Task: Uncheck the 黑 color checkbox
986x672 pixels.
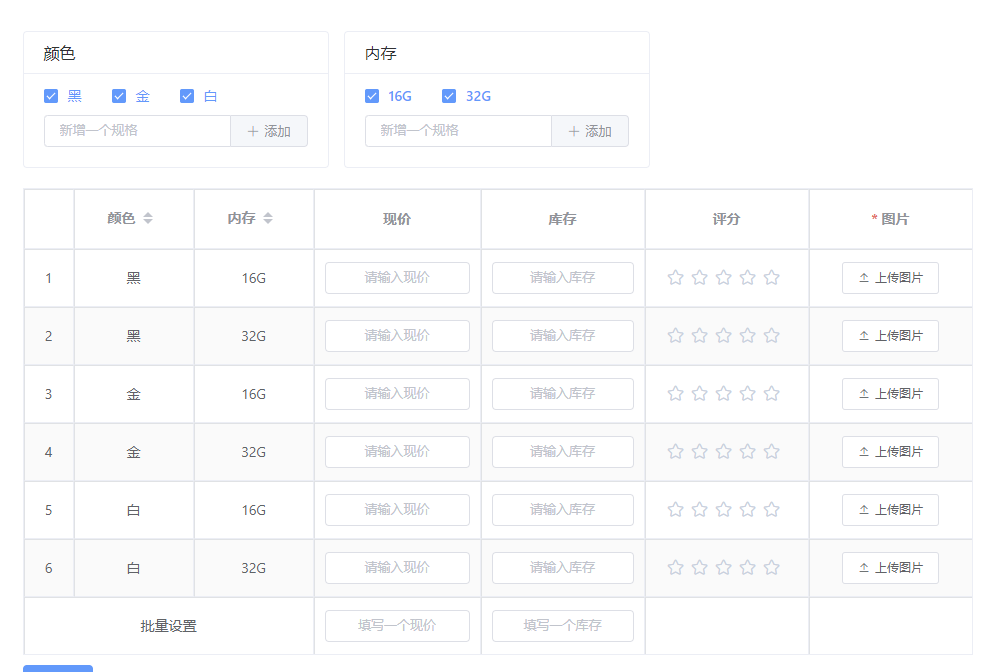Action: 51,96
